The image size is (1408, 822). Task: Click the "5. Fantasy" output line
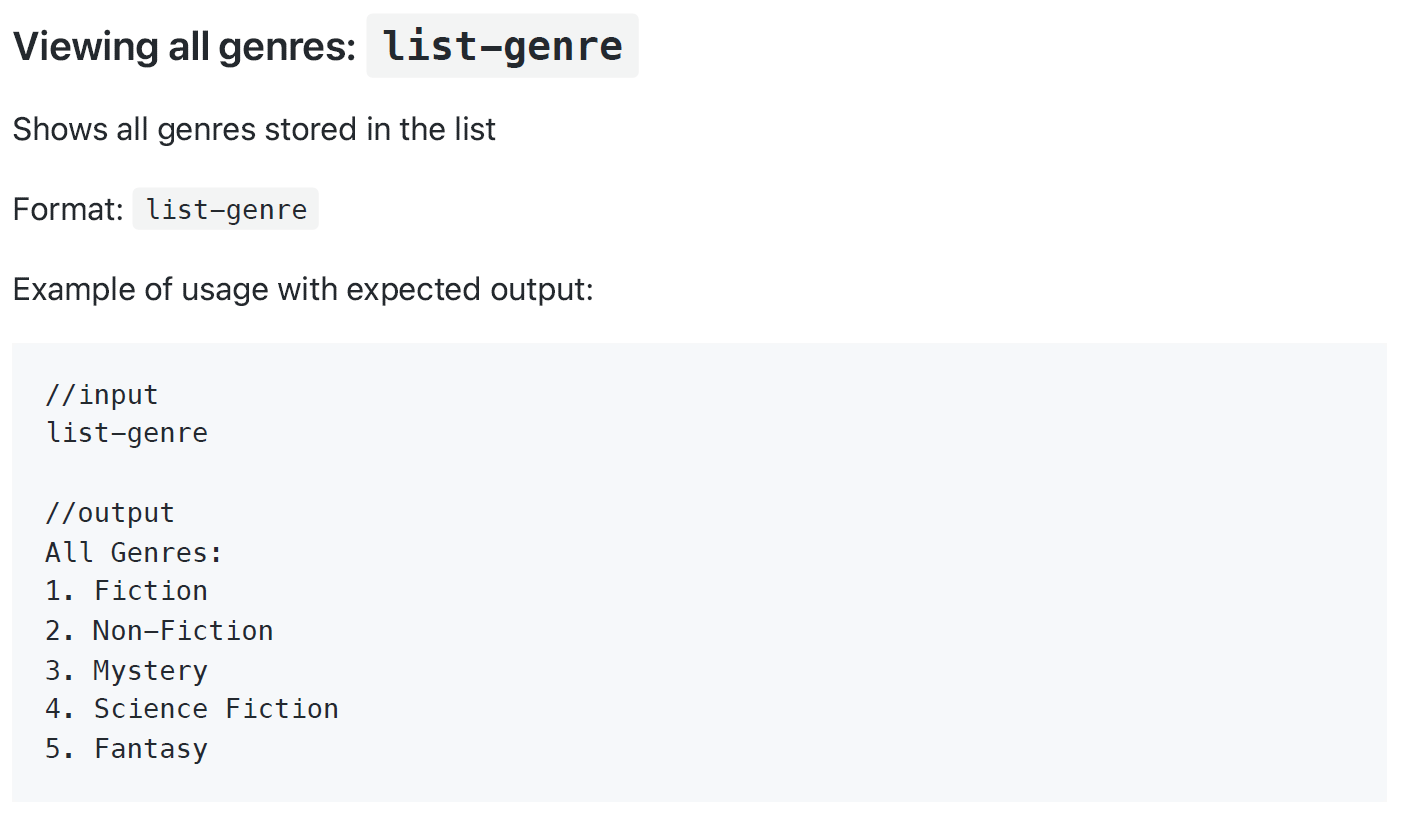pos(127,749)
